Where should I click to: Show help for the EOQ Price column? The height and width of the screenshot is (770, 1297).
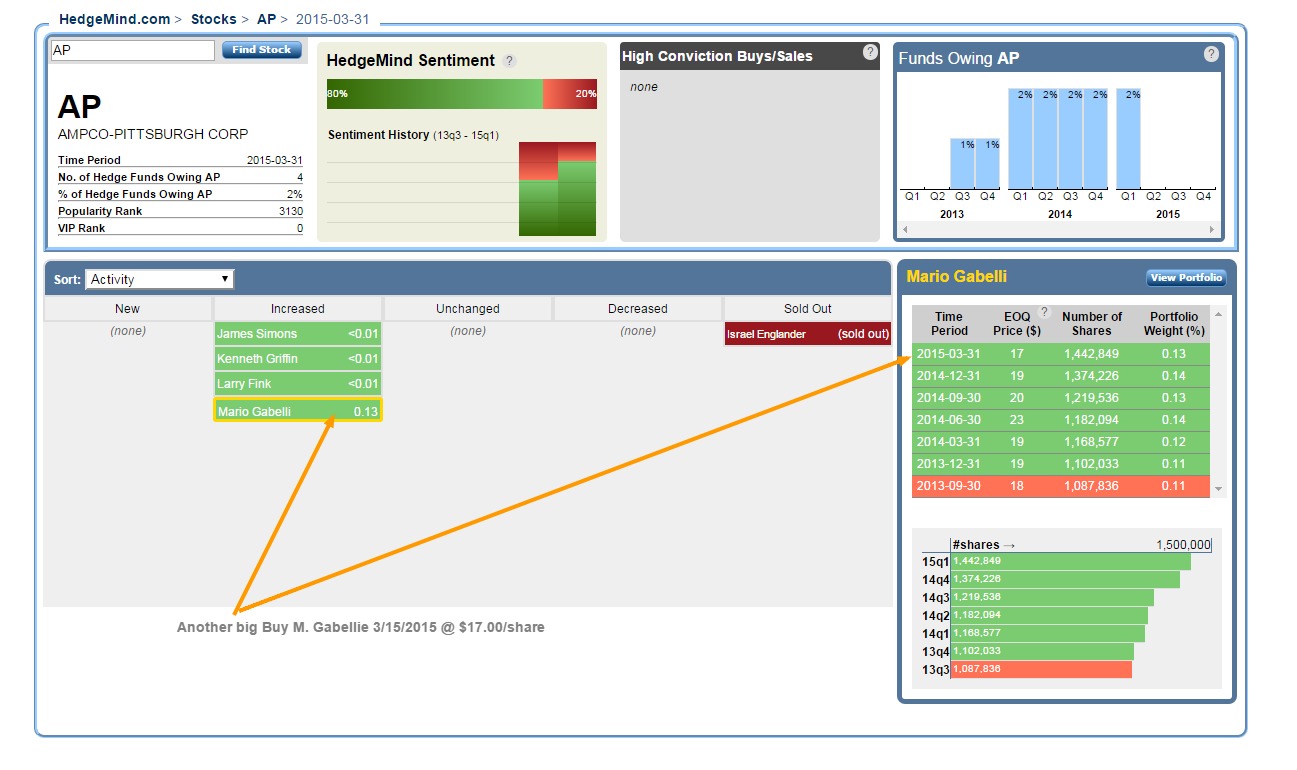(1044, 311)
